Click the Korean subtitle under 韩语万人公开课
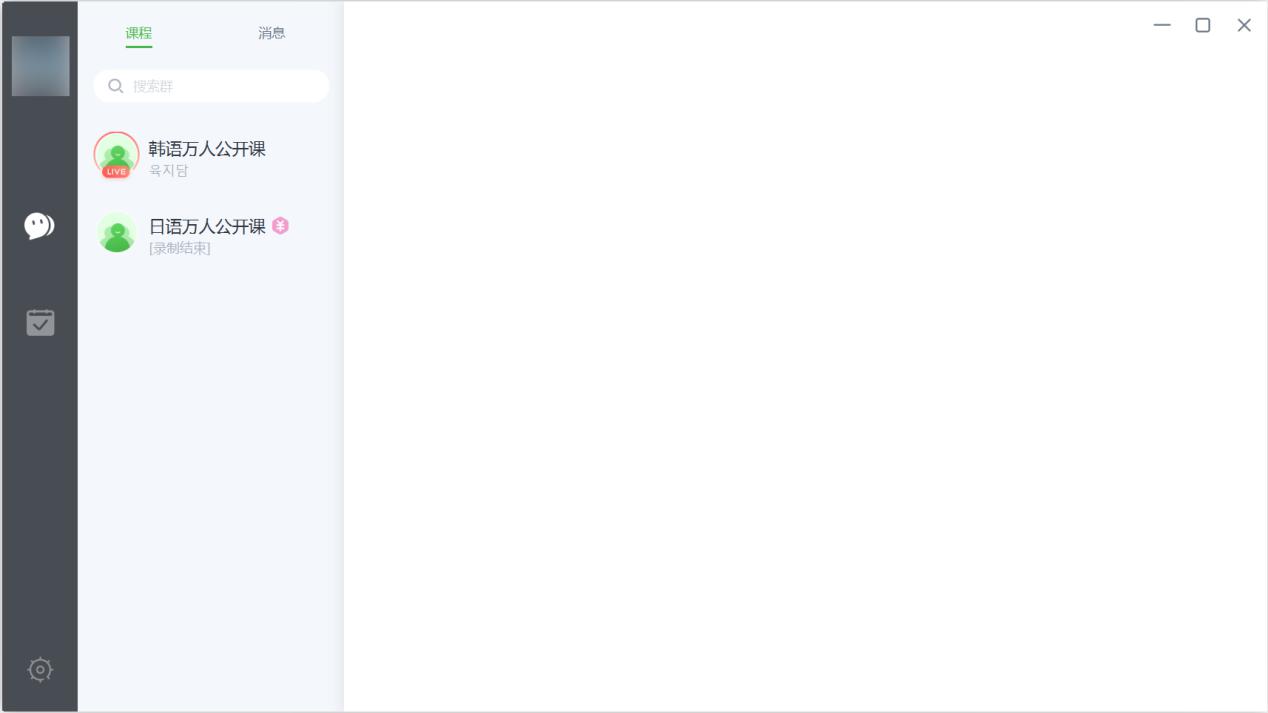This screenshot has width=1268, height=713. tap(168, 171)
